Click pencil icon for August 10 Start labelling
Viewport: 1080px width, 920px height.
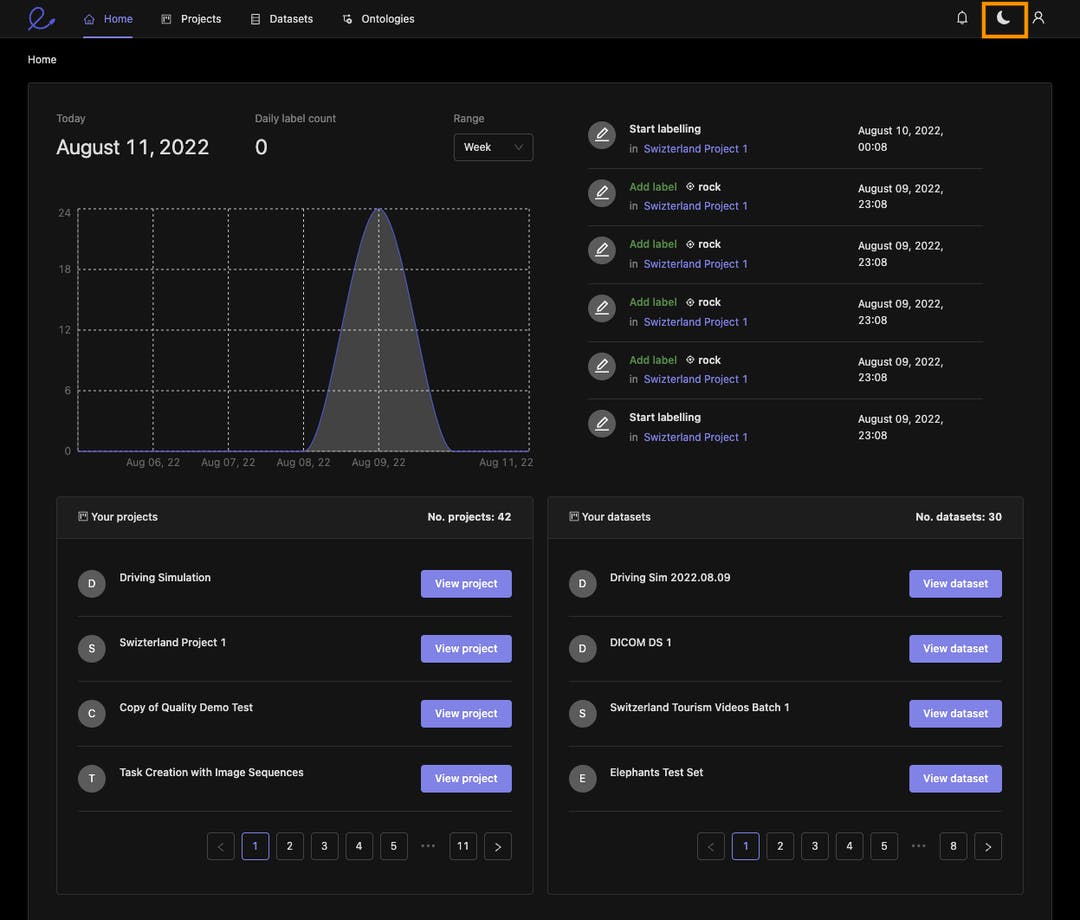(601, 135)
